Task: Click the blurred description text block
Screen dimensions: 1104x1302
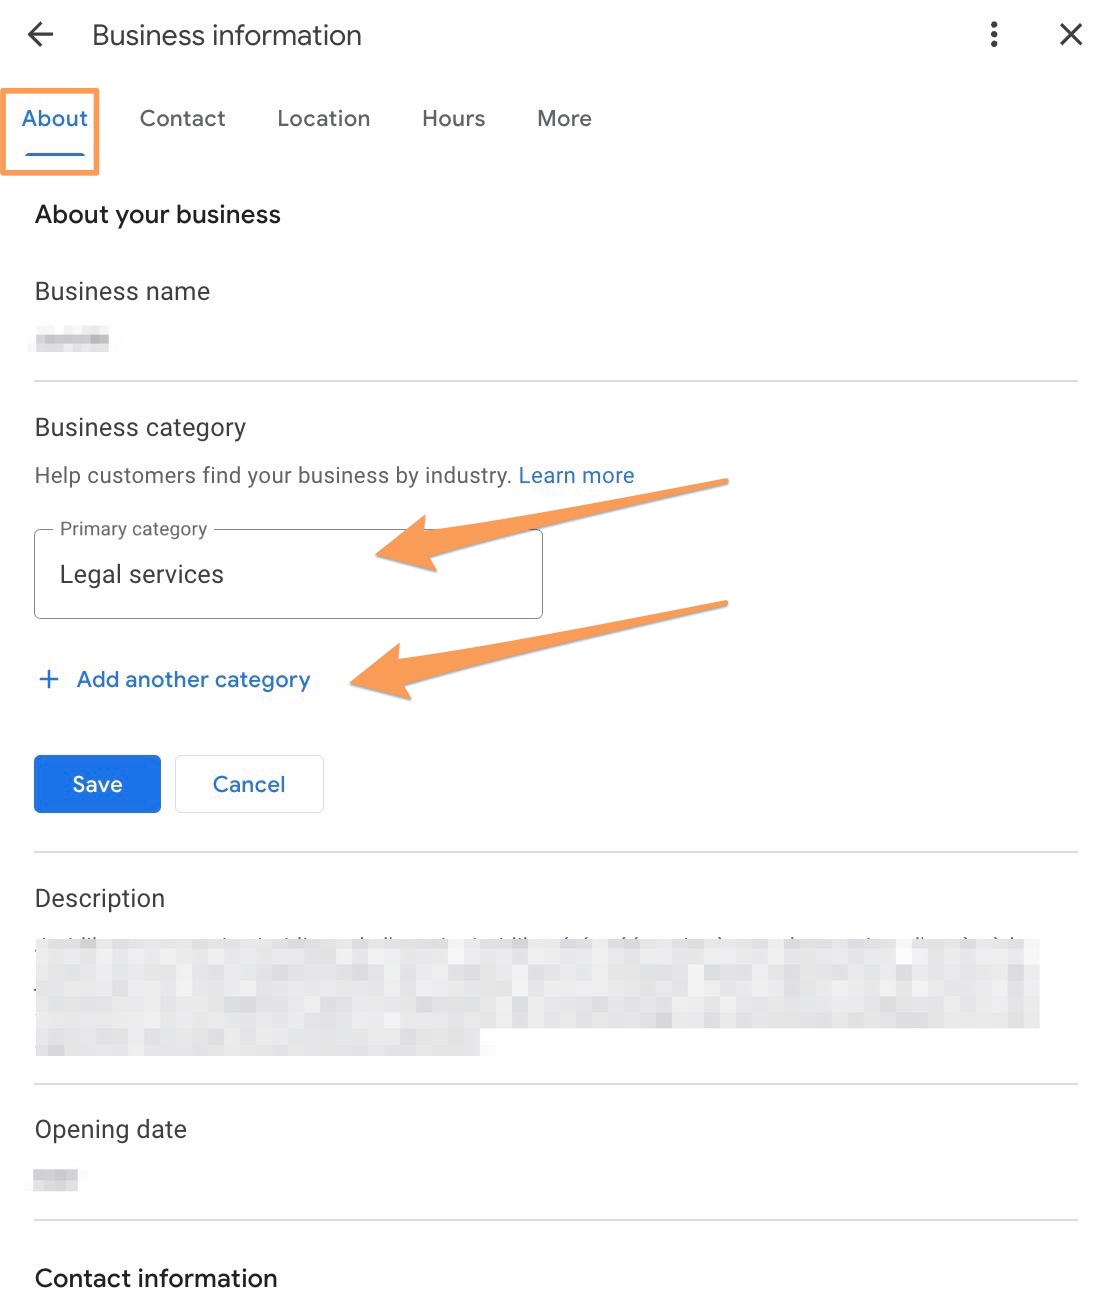Action: (536, 996)
